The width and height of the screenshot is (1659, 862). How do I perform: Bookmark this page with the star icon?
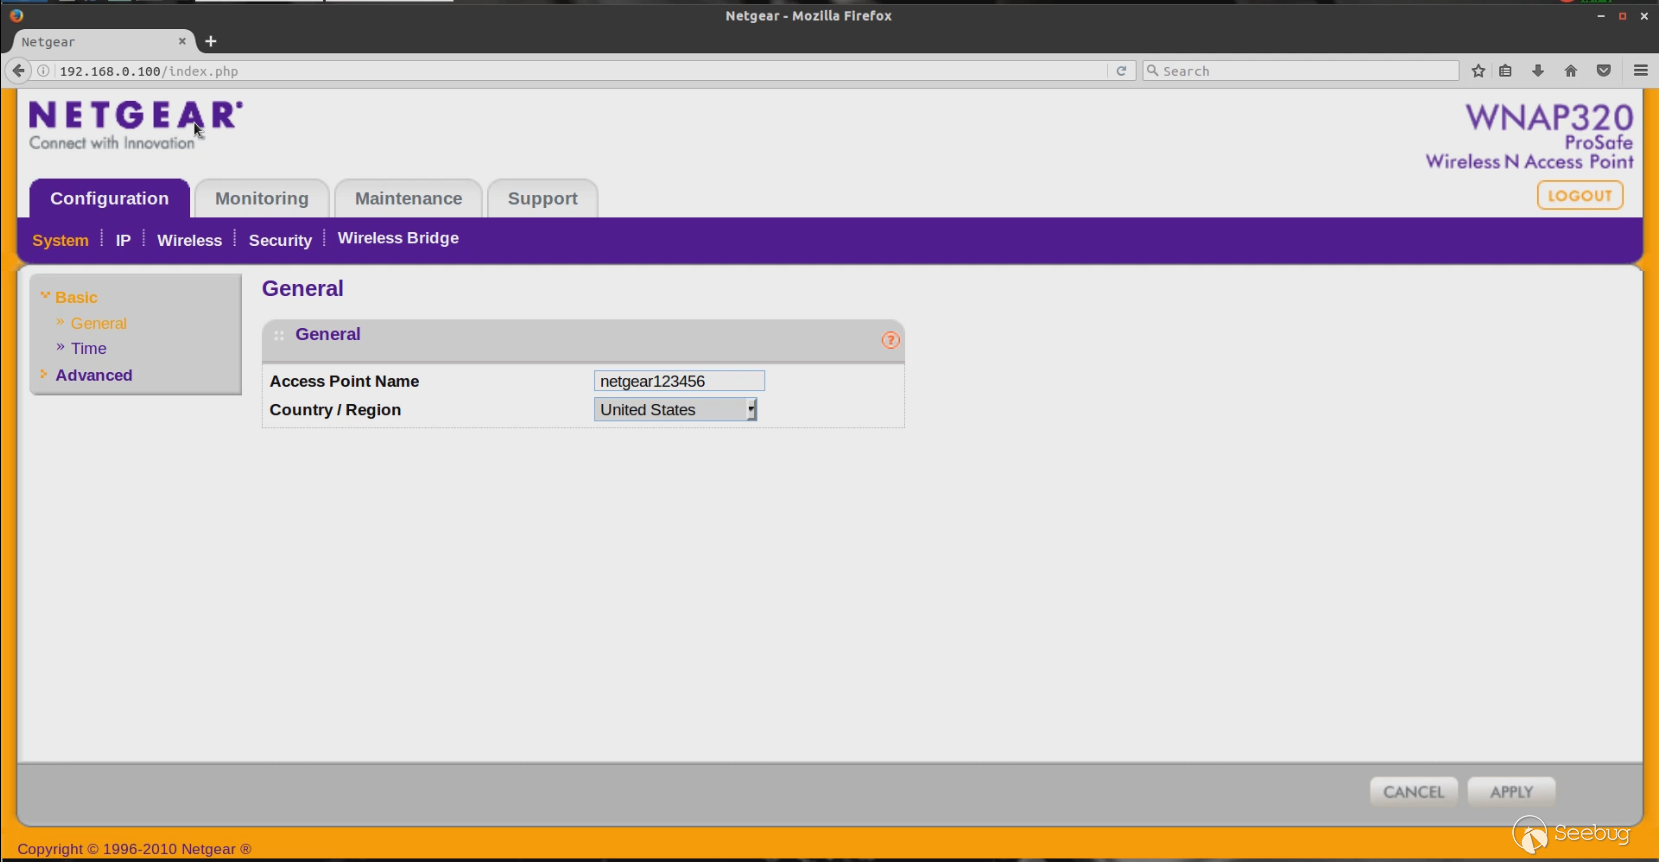point(1478,71)
